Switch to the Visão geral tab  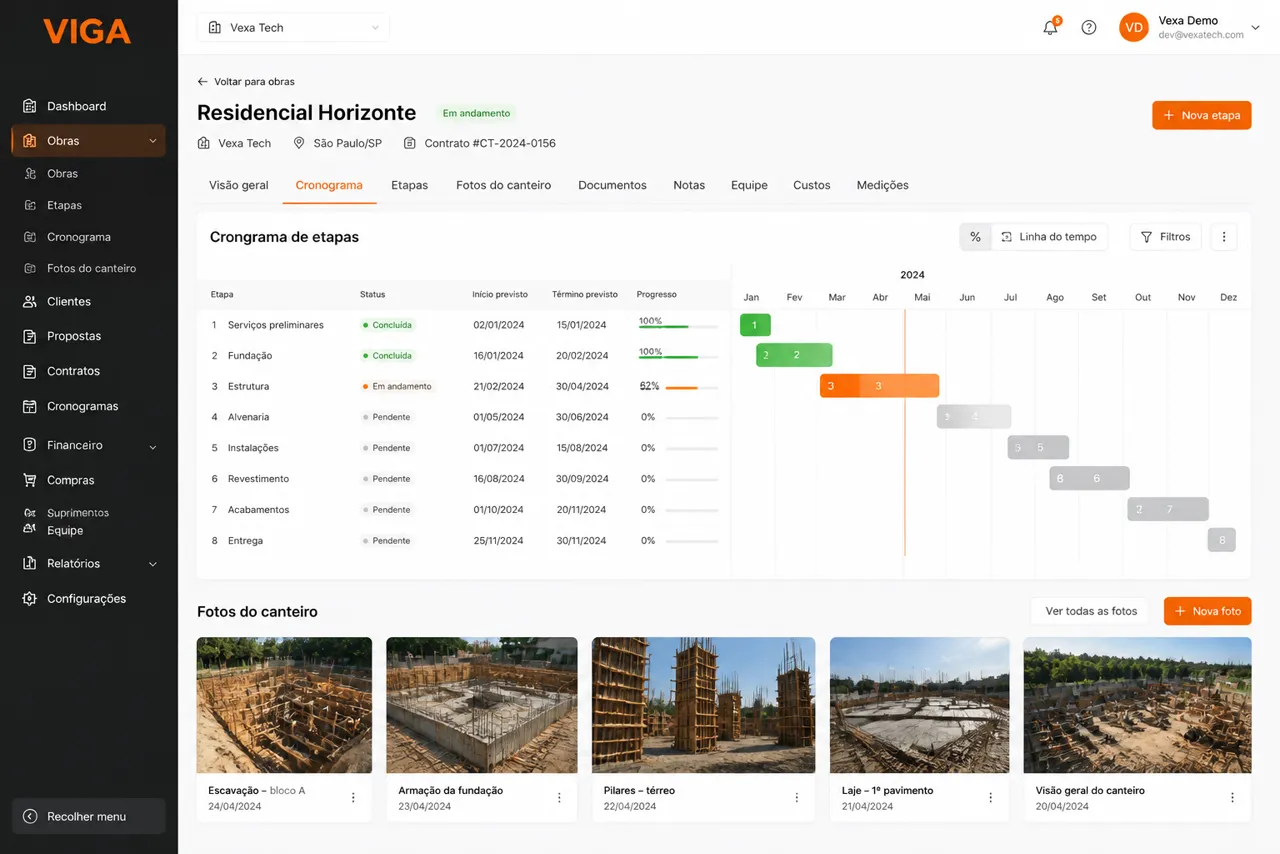(x=239, y=185)
